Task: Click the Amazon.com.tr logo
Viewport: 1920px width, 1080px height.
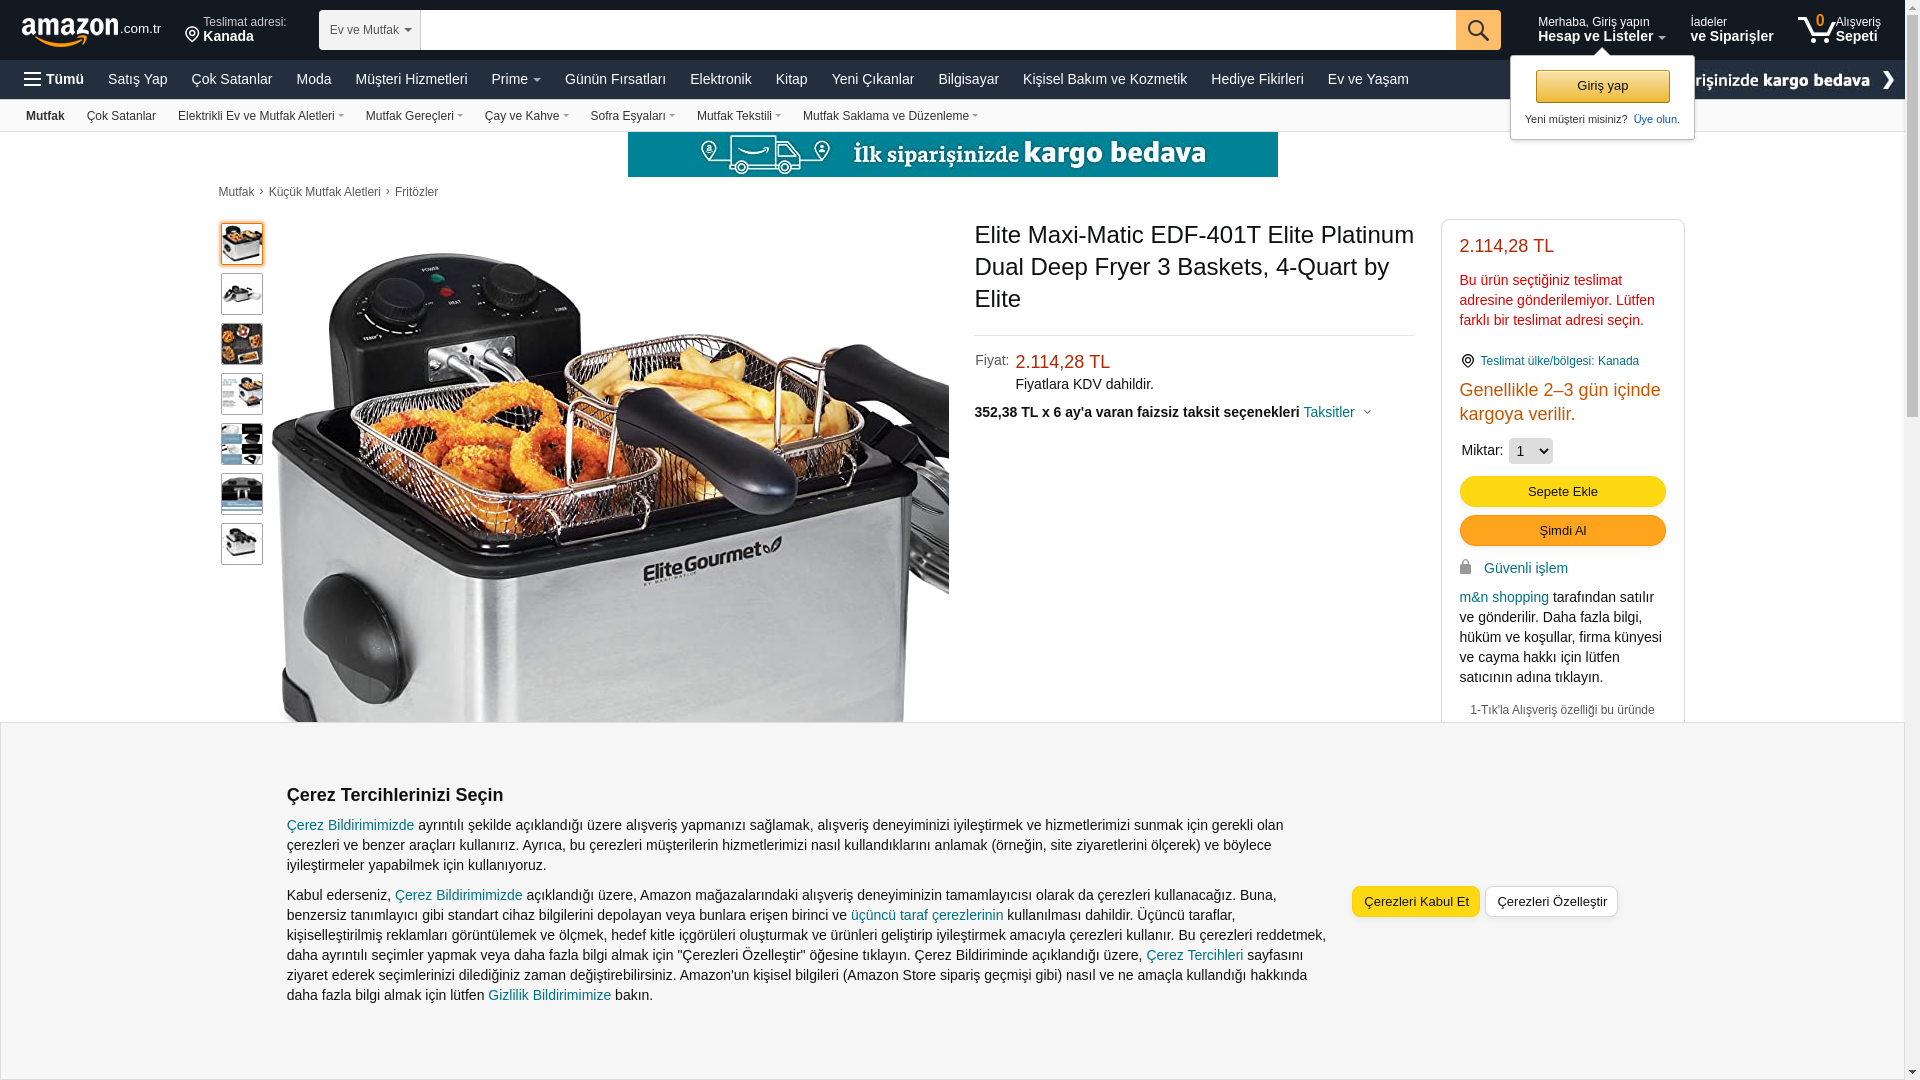Action: pos(91,31)
